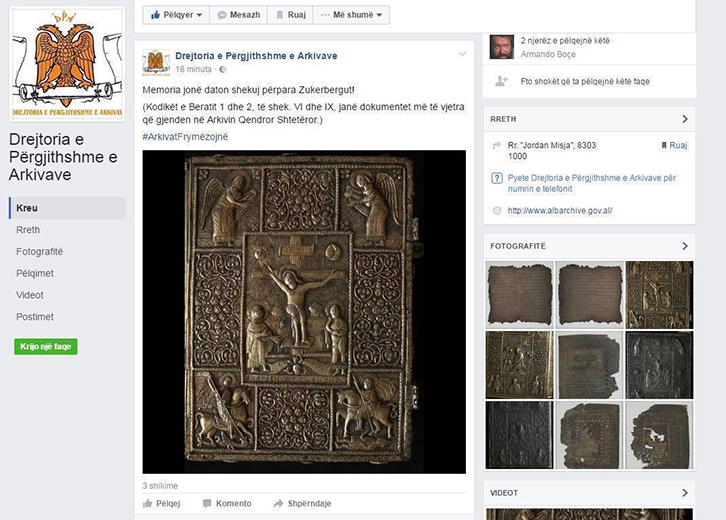Open the top-right crucifixion cover thumbnail
The image size is (726, 520).
(x=659, y=294)
